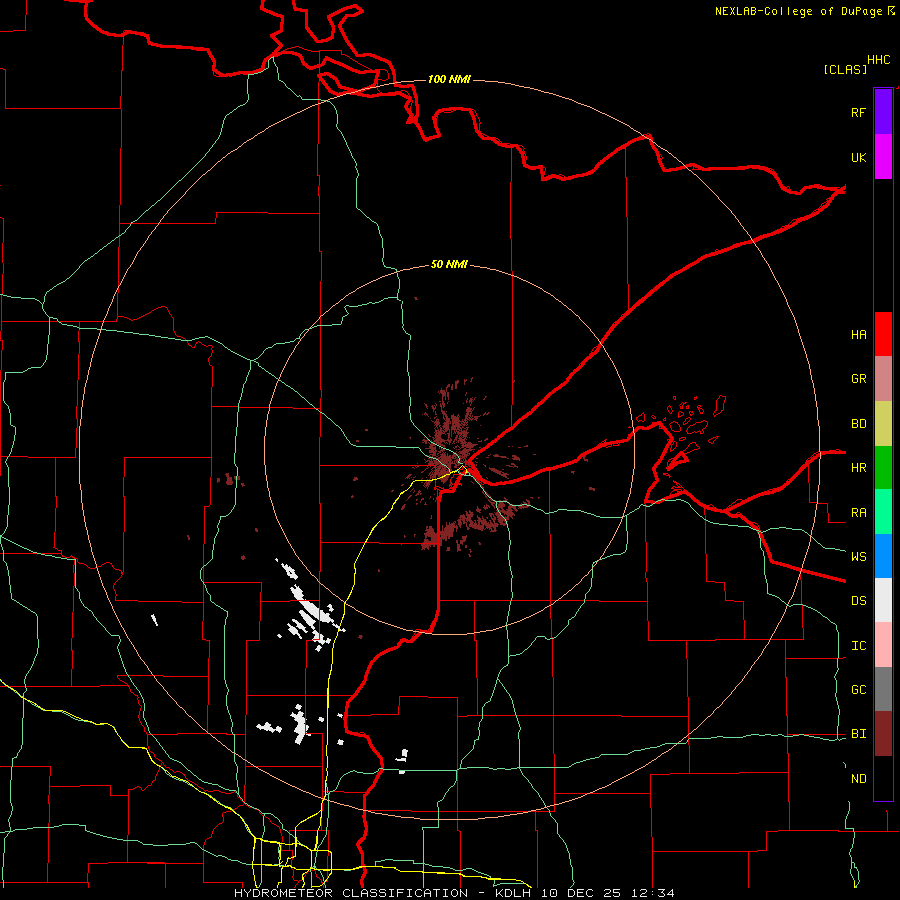Image resolution: width=900 pixels, height=900 pixels.
Task: Click the 100 NMI range ring label
Action: (x=449, y=79)
